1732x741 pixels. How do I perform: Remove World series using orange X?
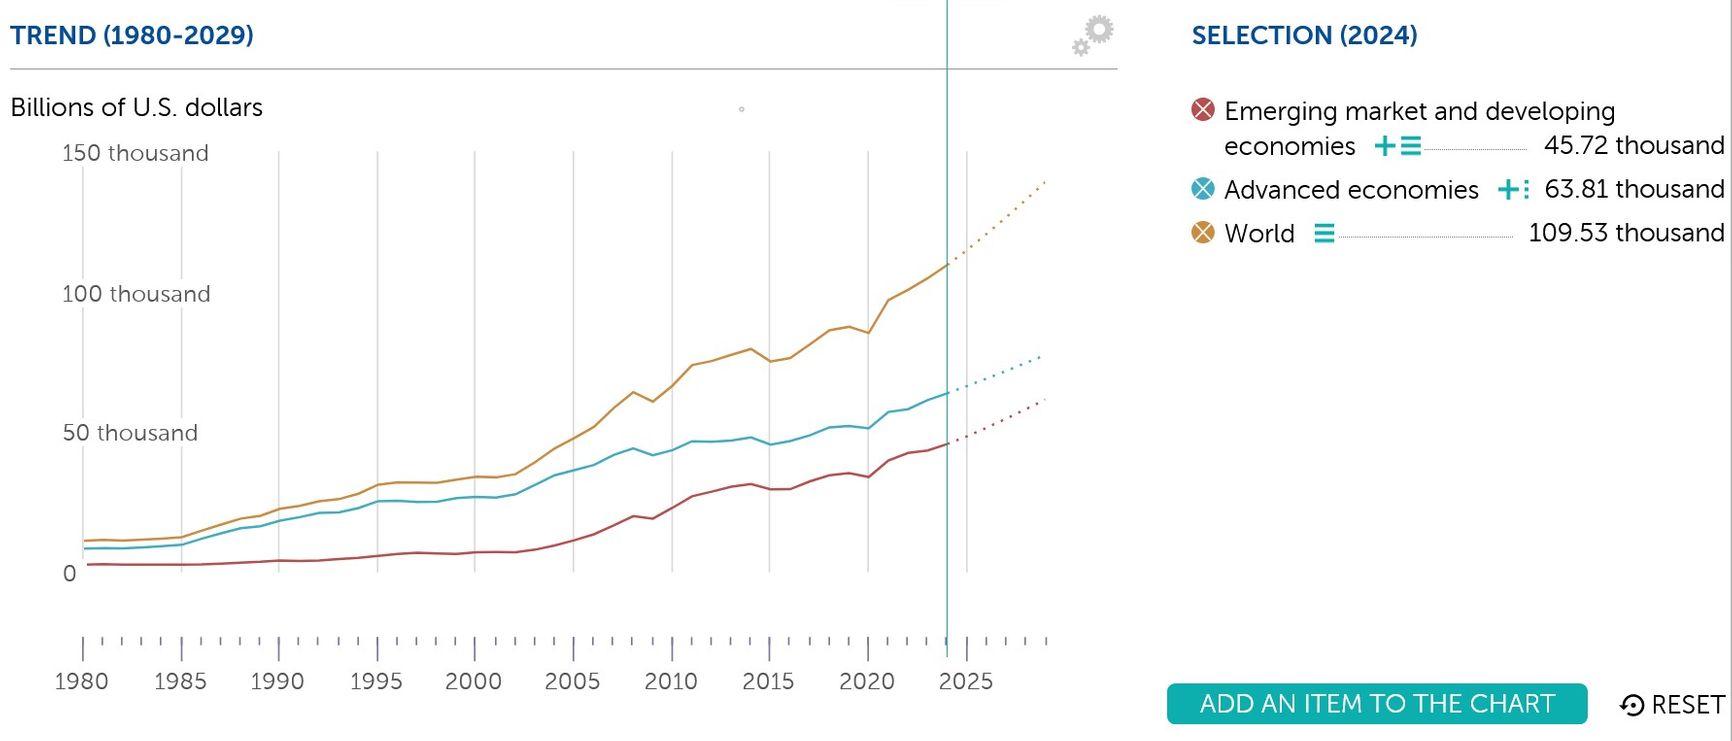tap(1203, 232)
